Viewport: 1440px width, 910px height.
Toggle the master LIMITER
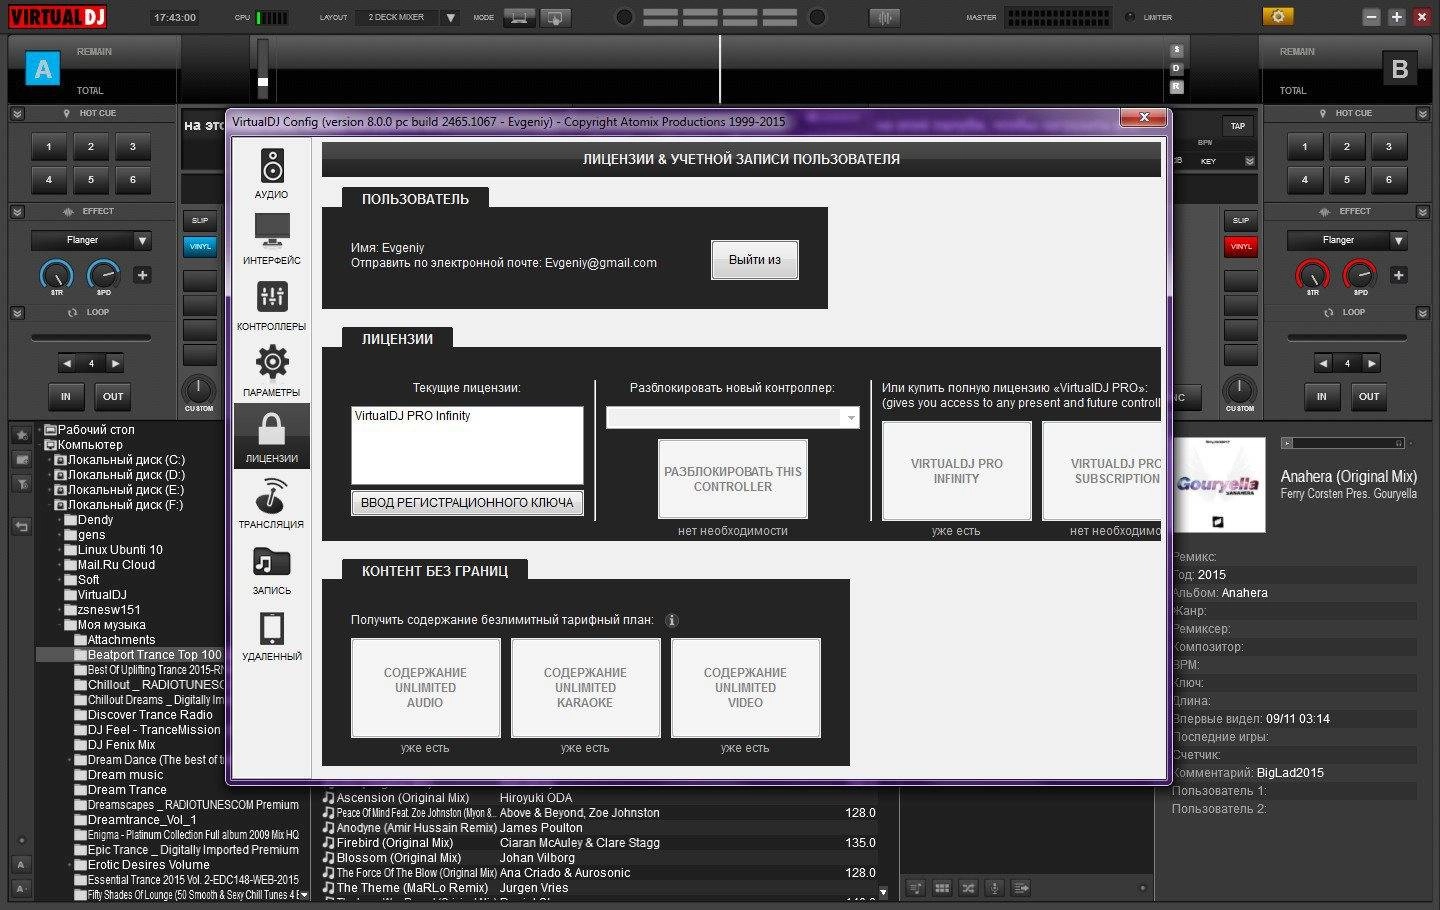tap(1130, 17)
